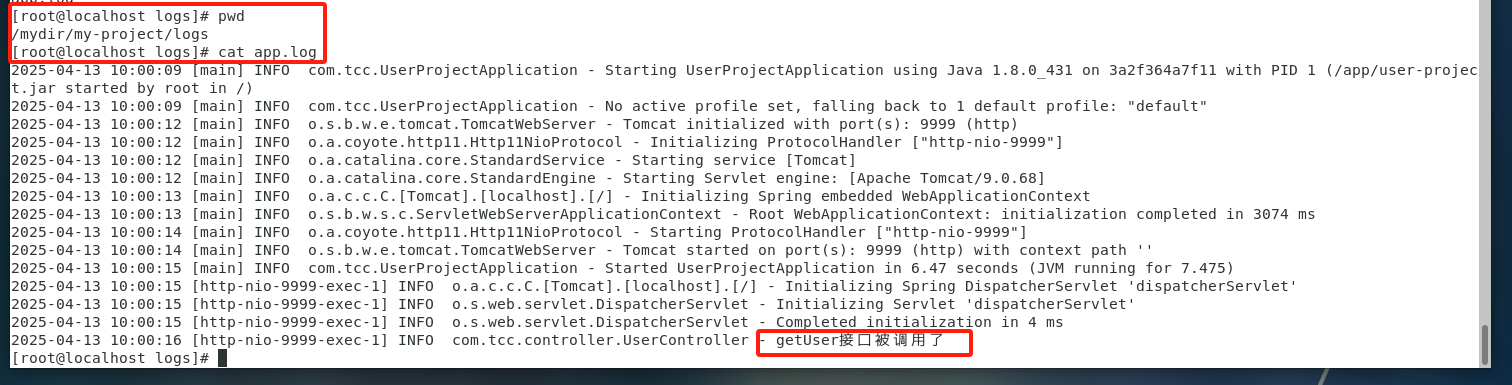Click the No active profile set log line
This screenshot has width=1512, height=385.
[609, 106]
